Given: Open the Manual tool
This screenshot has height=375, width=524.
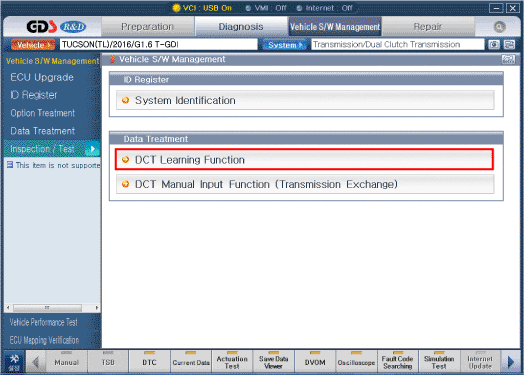Looking at the screenshot, I should (67, 362).
